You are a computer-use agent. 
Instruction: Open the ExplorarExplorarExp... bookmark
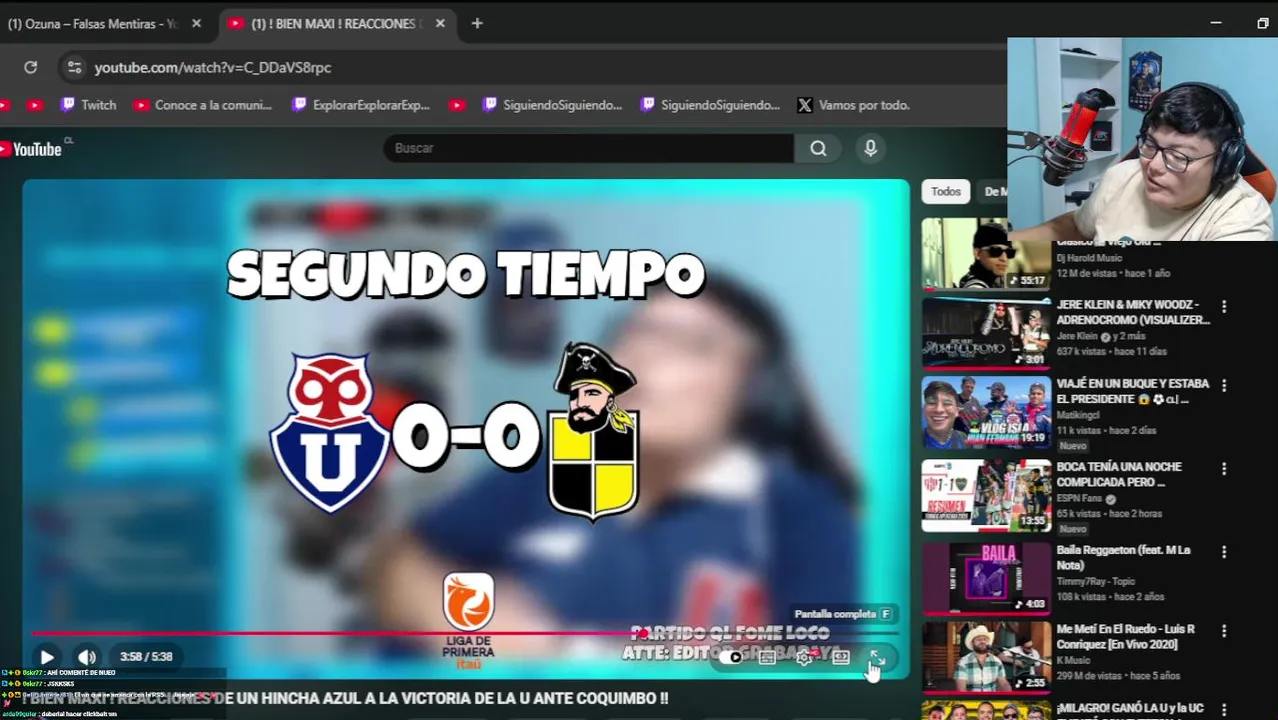(x=361, y=105)
